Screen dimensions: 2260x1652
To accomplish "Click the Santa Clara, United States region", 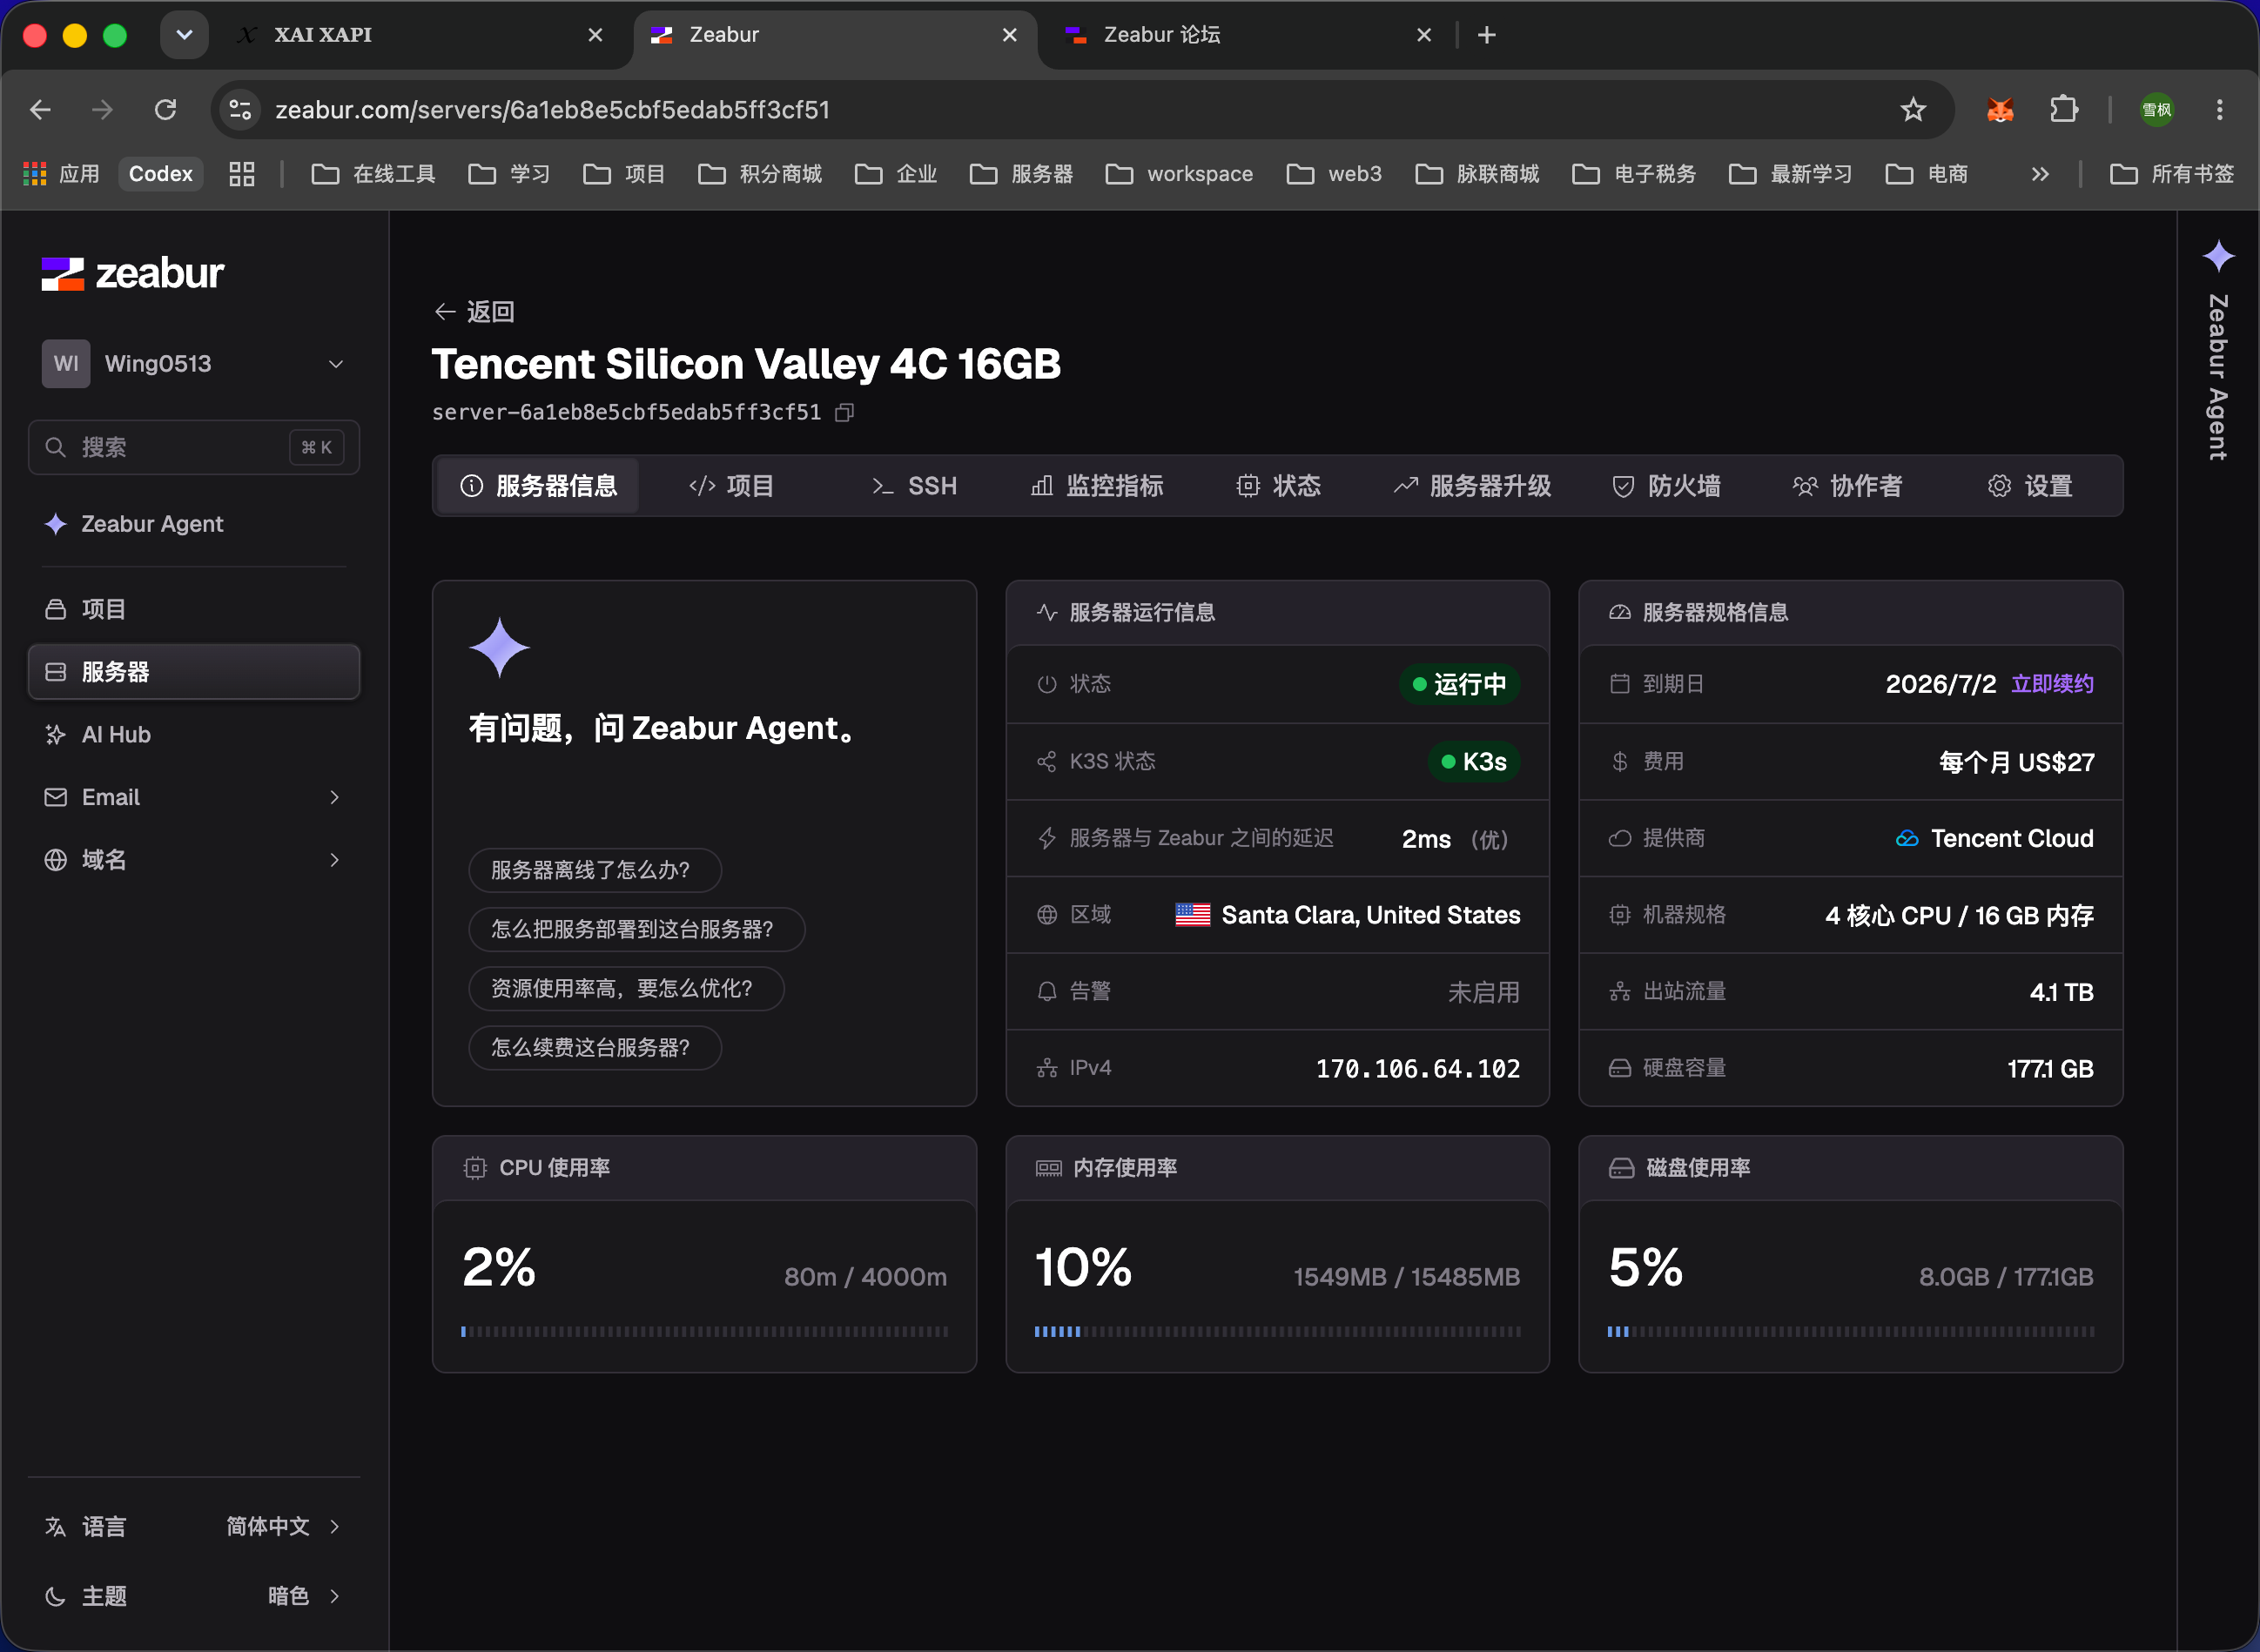I will tap(1348, 915).
